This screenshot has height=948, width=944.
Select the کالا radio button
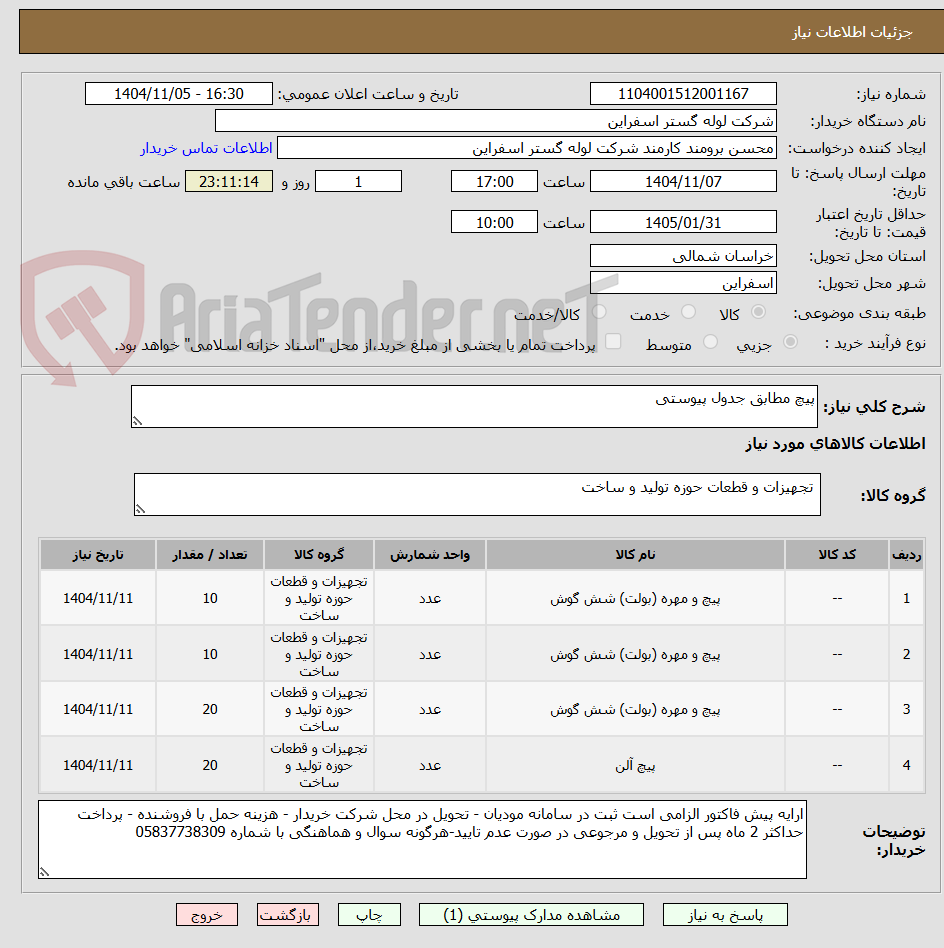pos(758,312)
